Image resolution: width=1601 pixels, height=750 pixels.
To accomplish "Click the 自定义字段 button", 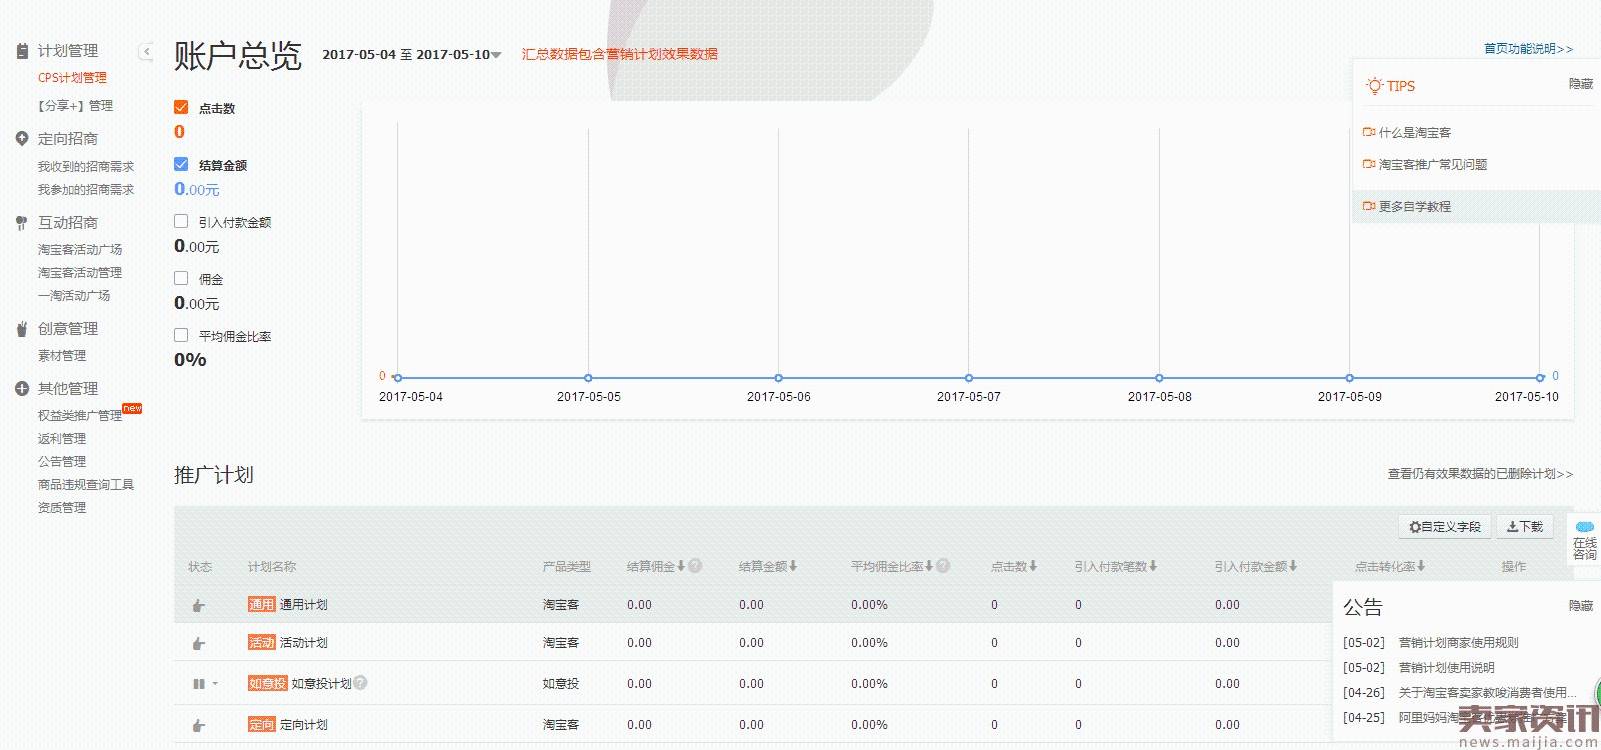I will (1445, 527).
